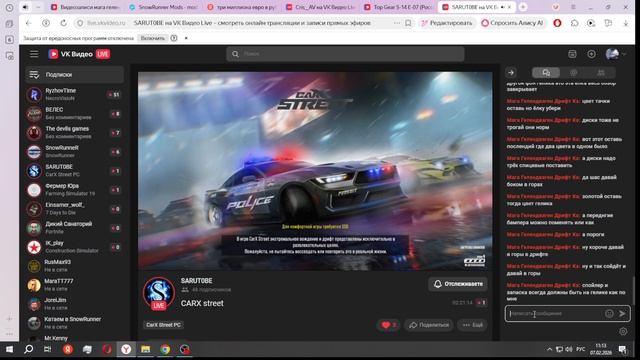Open MaraTT777 offline channel
Viewport: 640px width, 360px height.
(x=75, y=285)
